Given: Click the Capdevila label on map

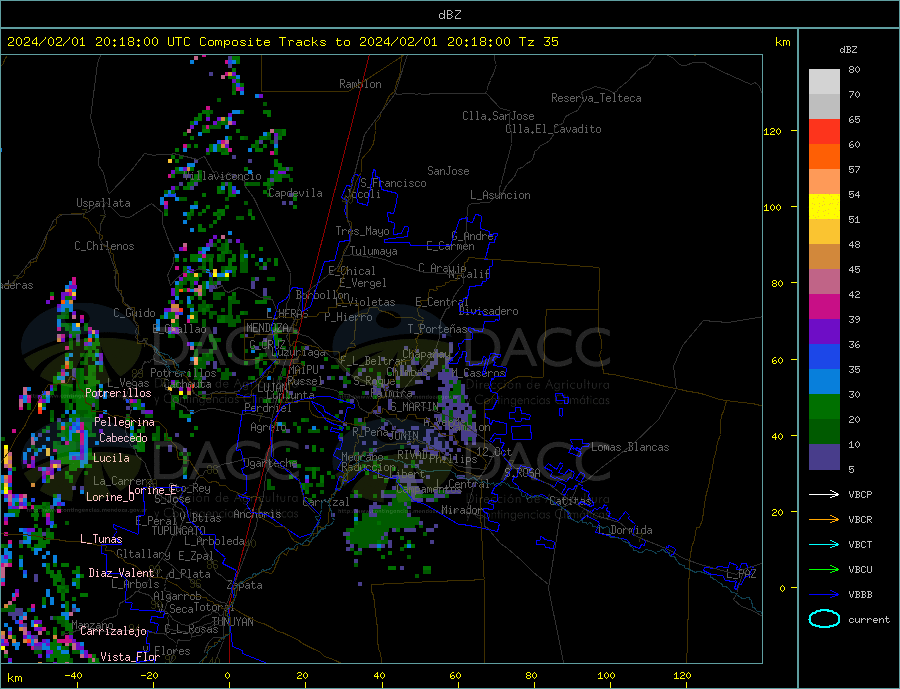Looking at the screenshot, I should (295, 193).
